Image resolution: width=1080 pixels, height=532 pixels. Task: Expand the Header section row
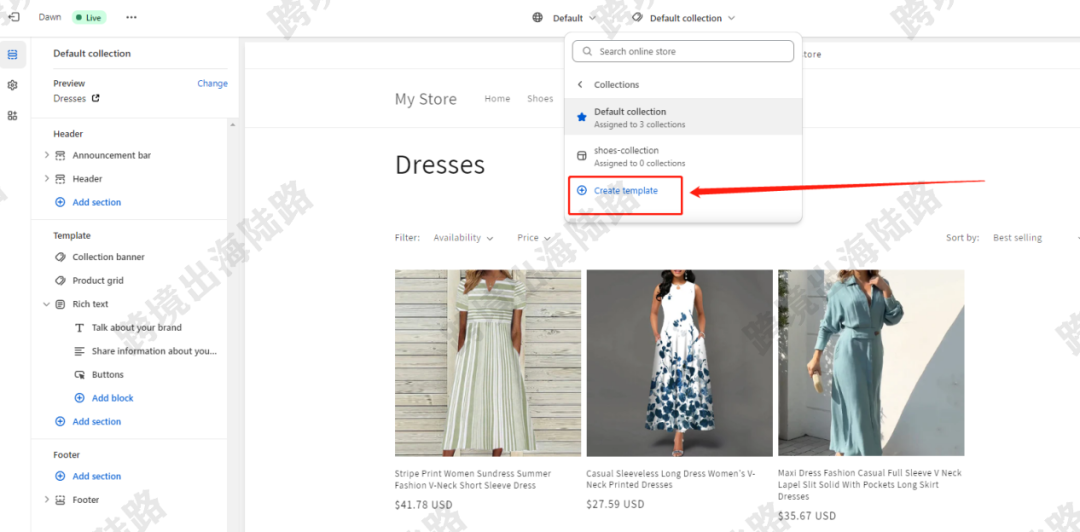pos(47,178)
